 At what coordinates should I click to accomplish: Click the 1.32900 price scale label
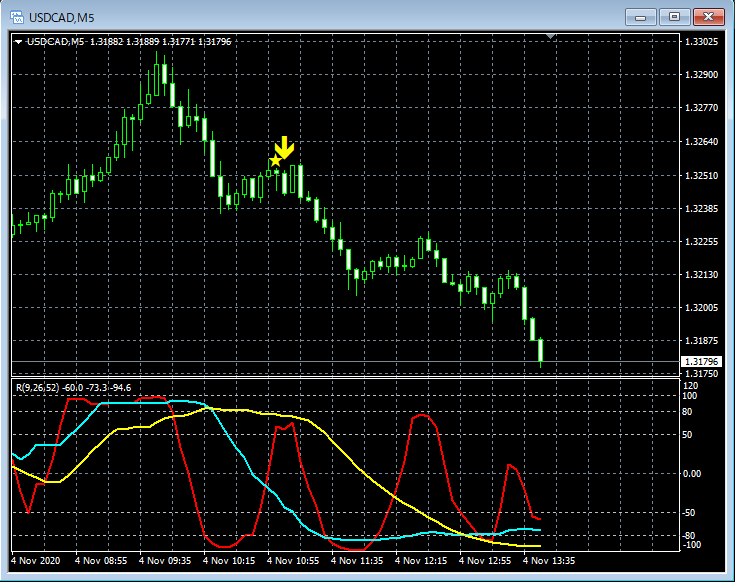tap(701, 75)
